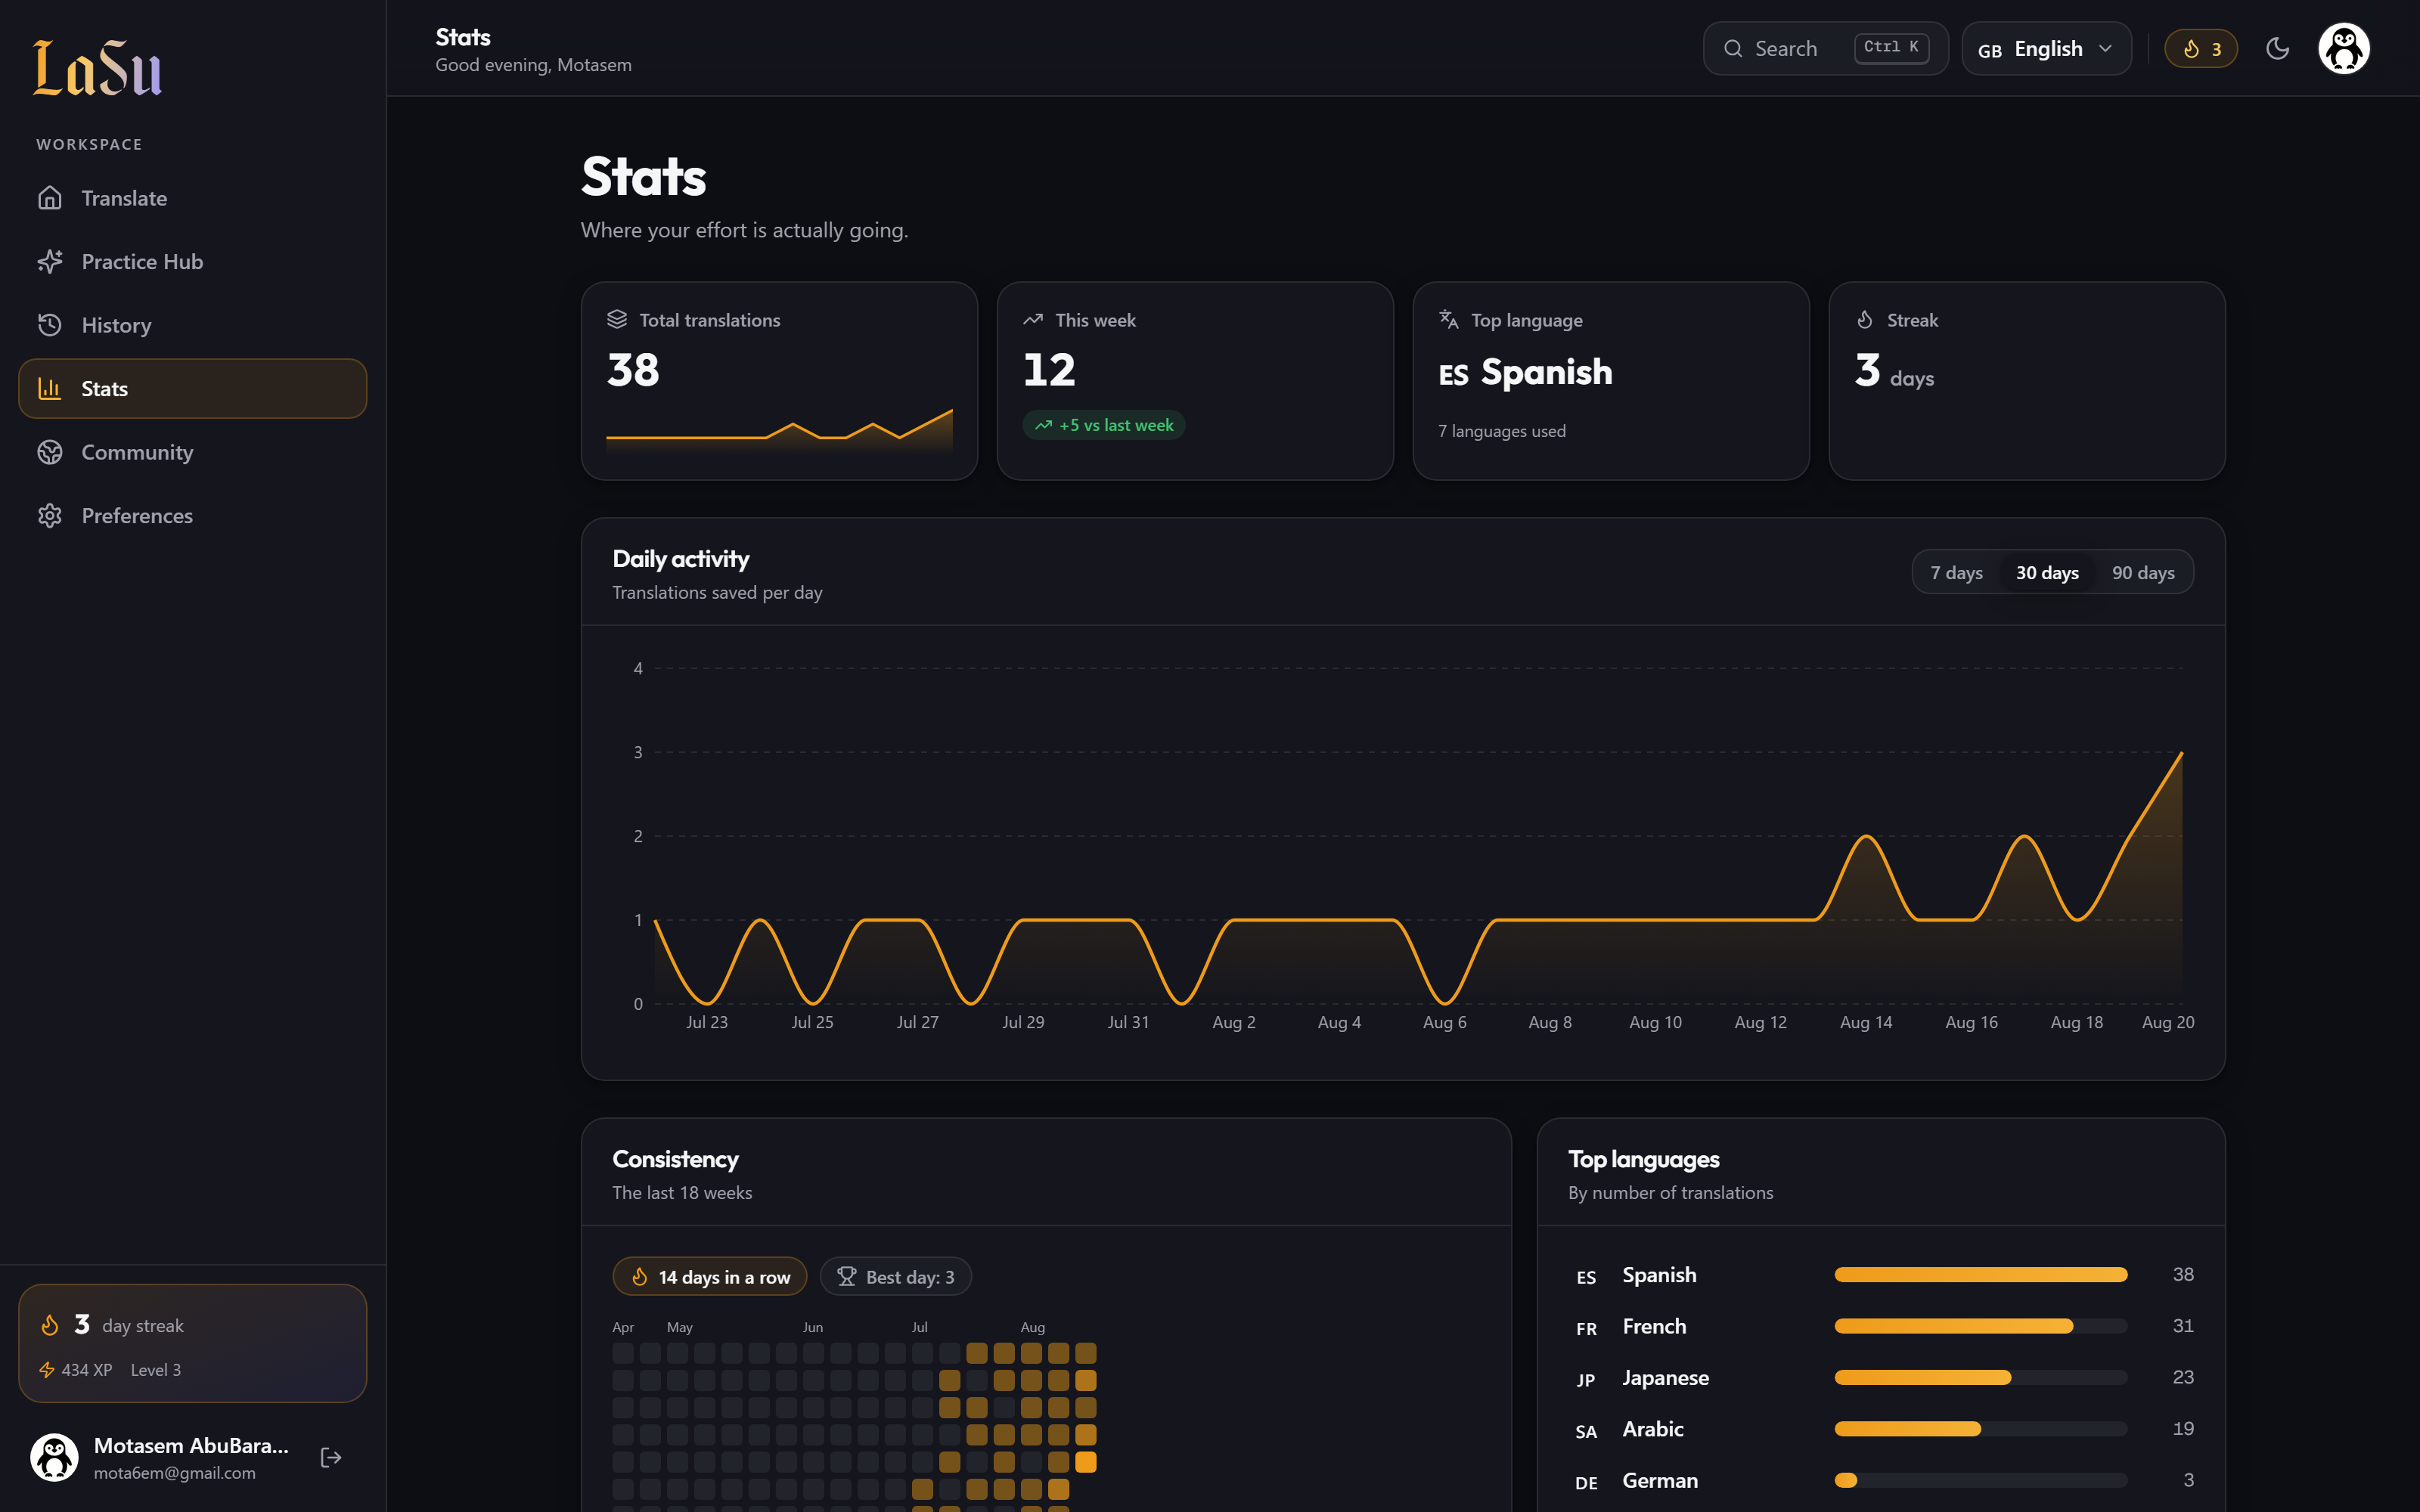Screen dimensions: 2420x1512
Task: Open History via the clock icon
Action: 50,325
